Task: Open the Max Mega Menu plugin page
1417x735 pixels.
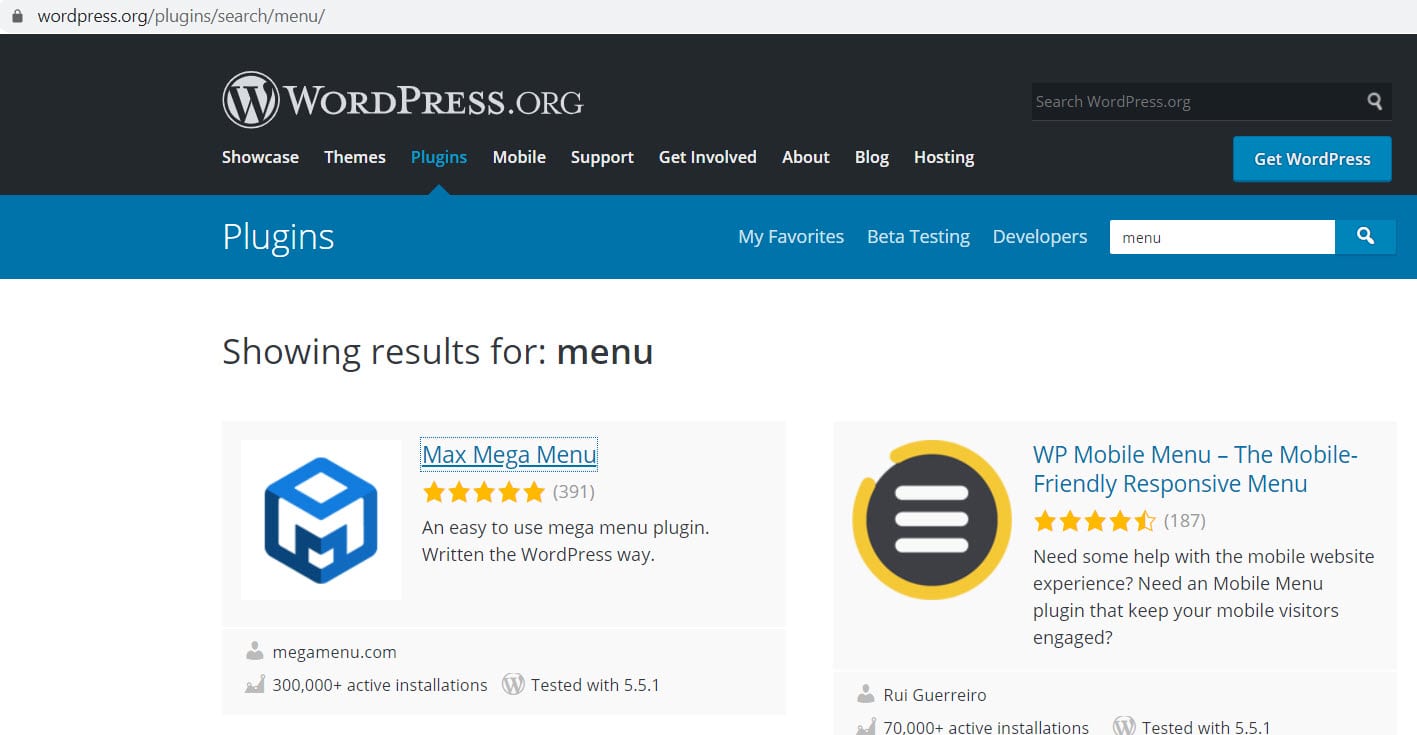Action: [x=509, y=454]
